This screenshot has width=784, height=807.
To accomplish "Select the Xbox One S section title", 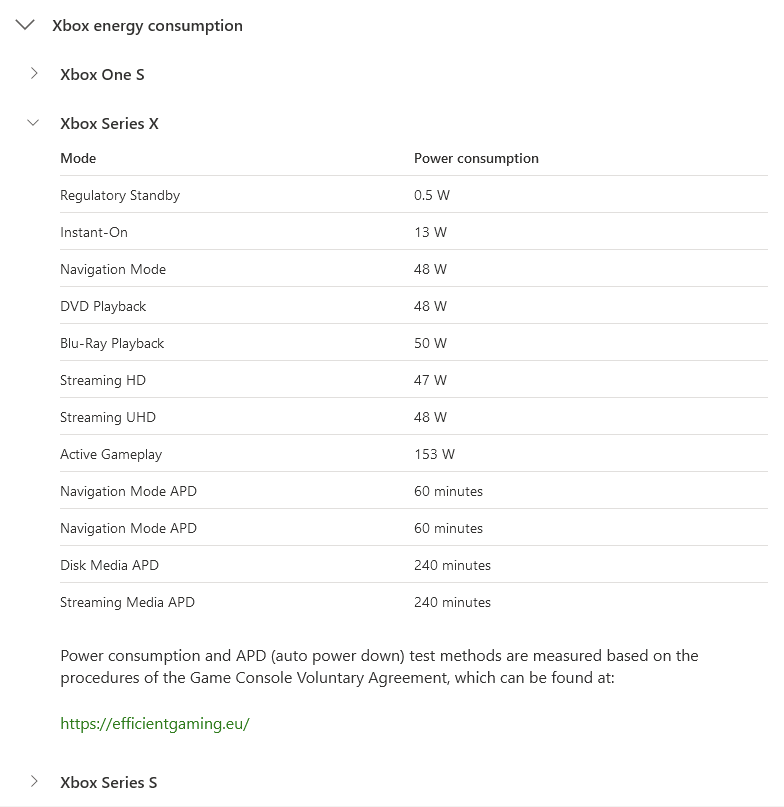I will (102, 75).
